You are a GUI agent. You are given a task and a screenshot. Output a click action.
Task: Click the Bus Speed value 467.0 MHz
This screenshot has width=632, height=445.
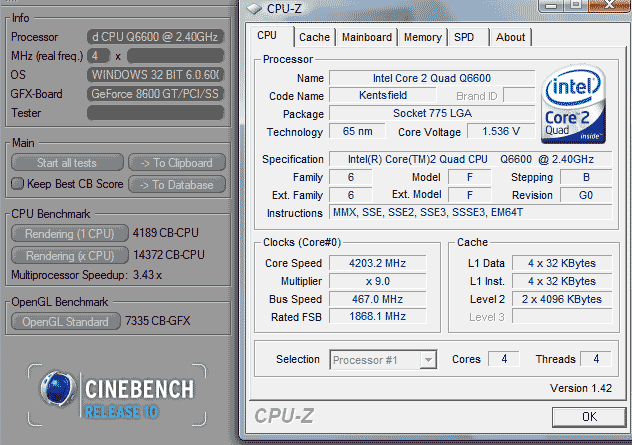[378, 299]
